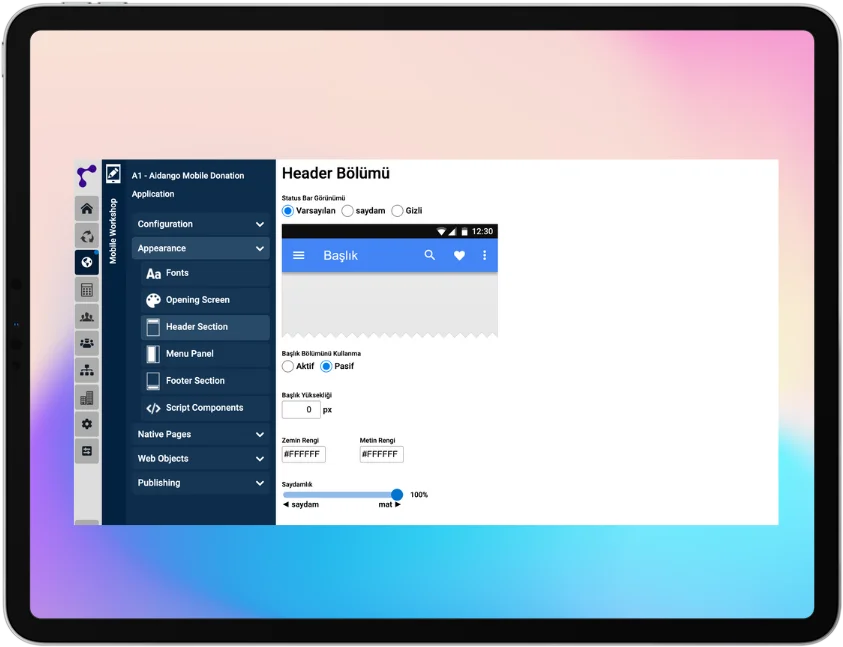
Task: Expand the Configuration section
Action: coord(200,224)
